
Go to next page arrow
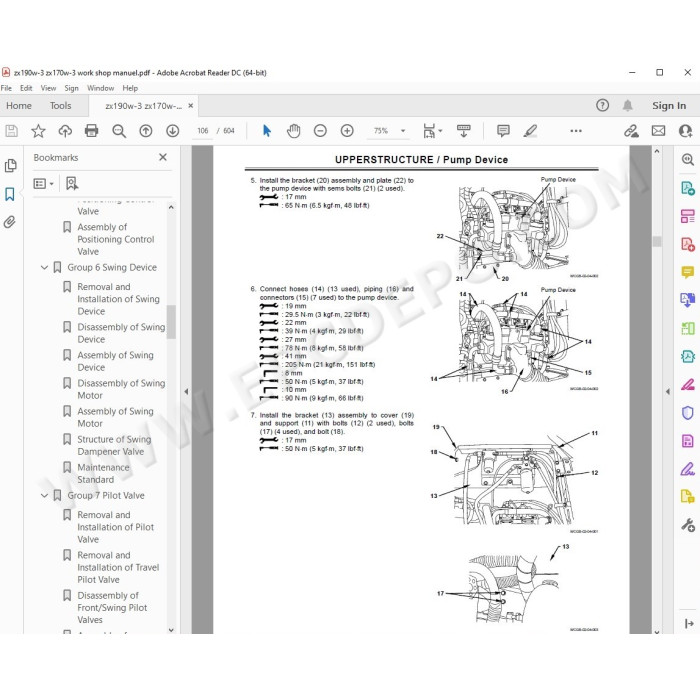click(x=173, y=131)
